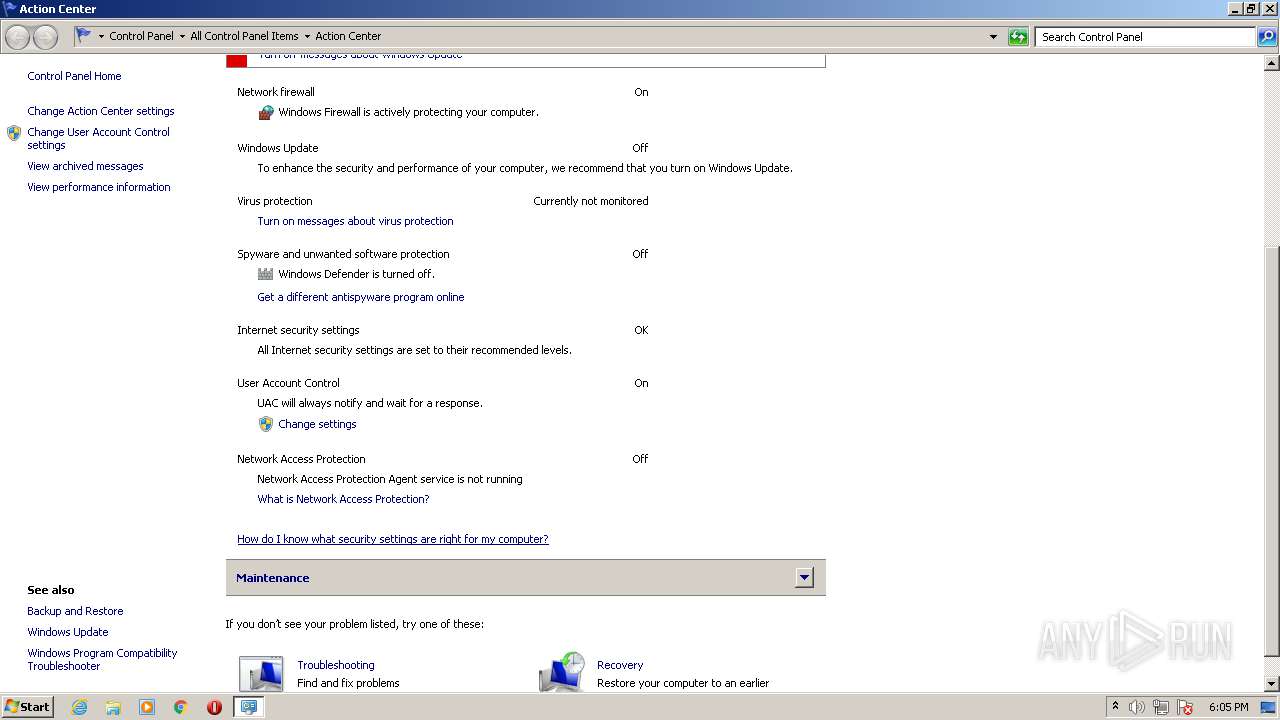The image size is (1280, 720).
Task: Open View archived messages link
Action: [x=85, y=166]
